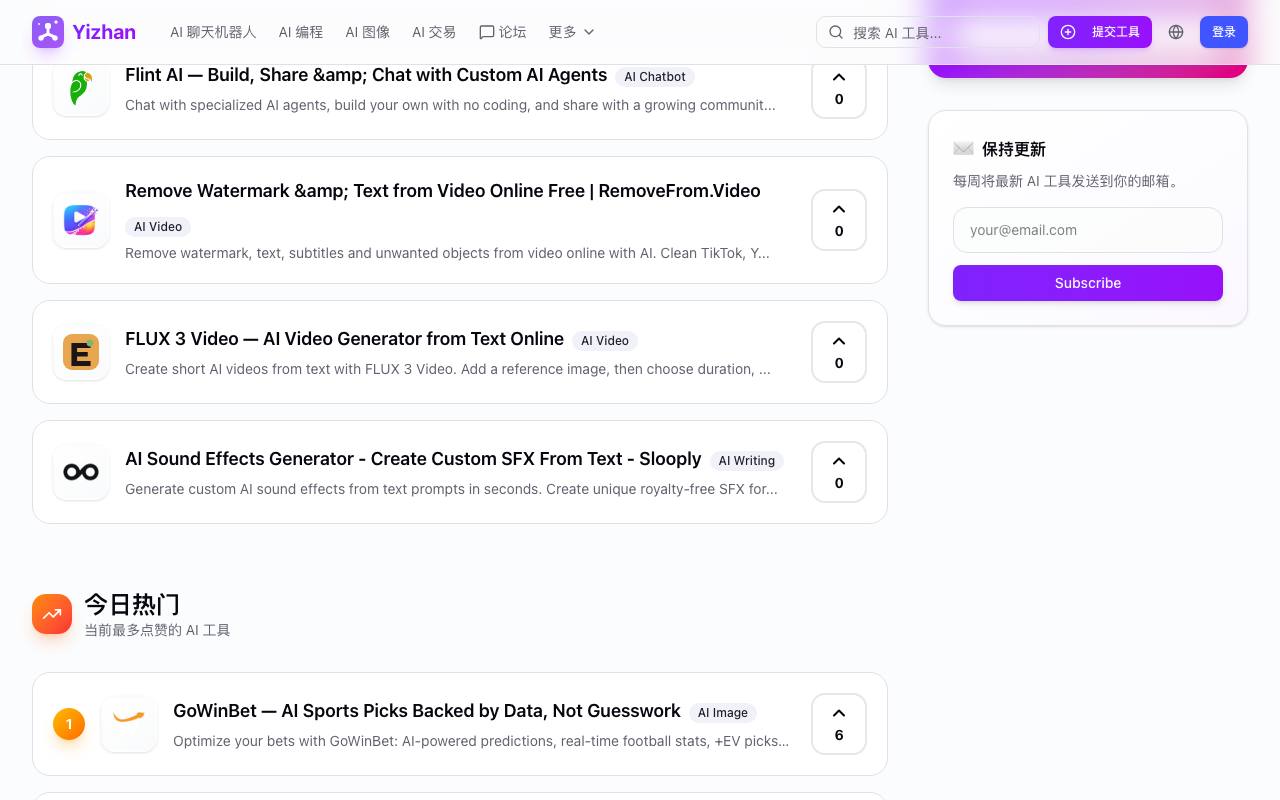
Task: Go to AI 图像 section
Action: click(368, 32)
